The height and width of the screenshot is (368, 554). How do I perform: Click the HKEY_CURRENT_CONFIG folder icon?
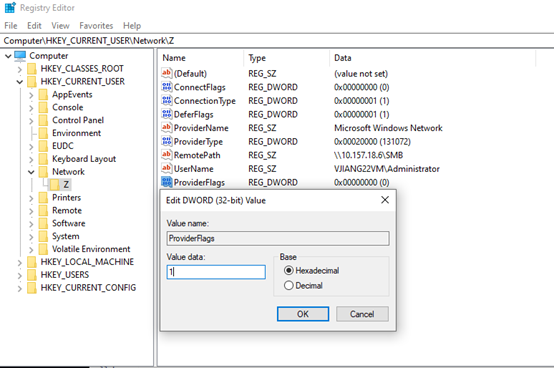pyautogui.click(x=32, y=288)
